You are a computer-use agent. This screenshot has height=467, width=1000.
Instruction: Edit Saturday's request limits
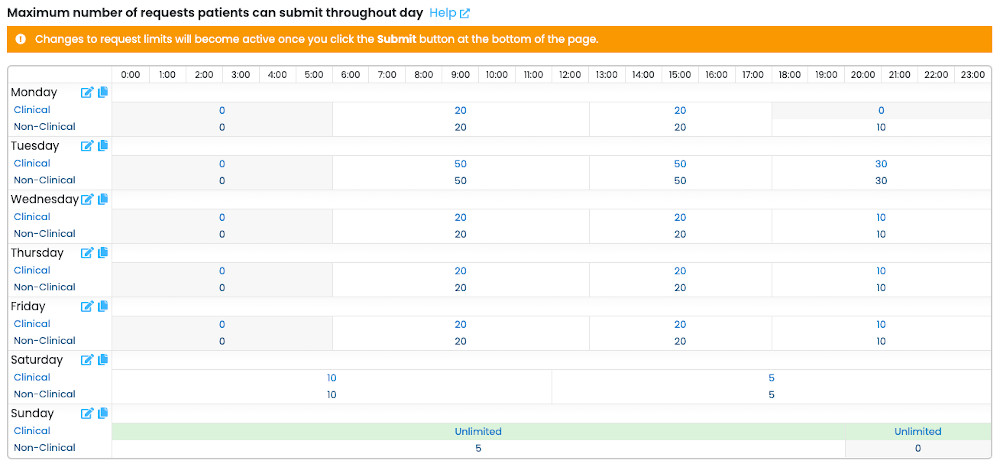(87, 360)
